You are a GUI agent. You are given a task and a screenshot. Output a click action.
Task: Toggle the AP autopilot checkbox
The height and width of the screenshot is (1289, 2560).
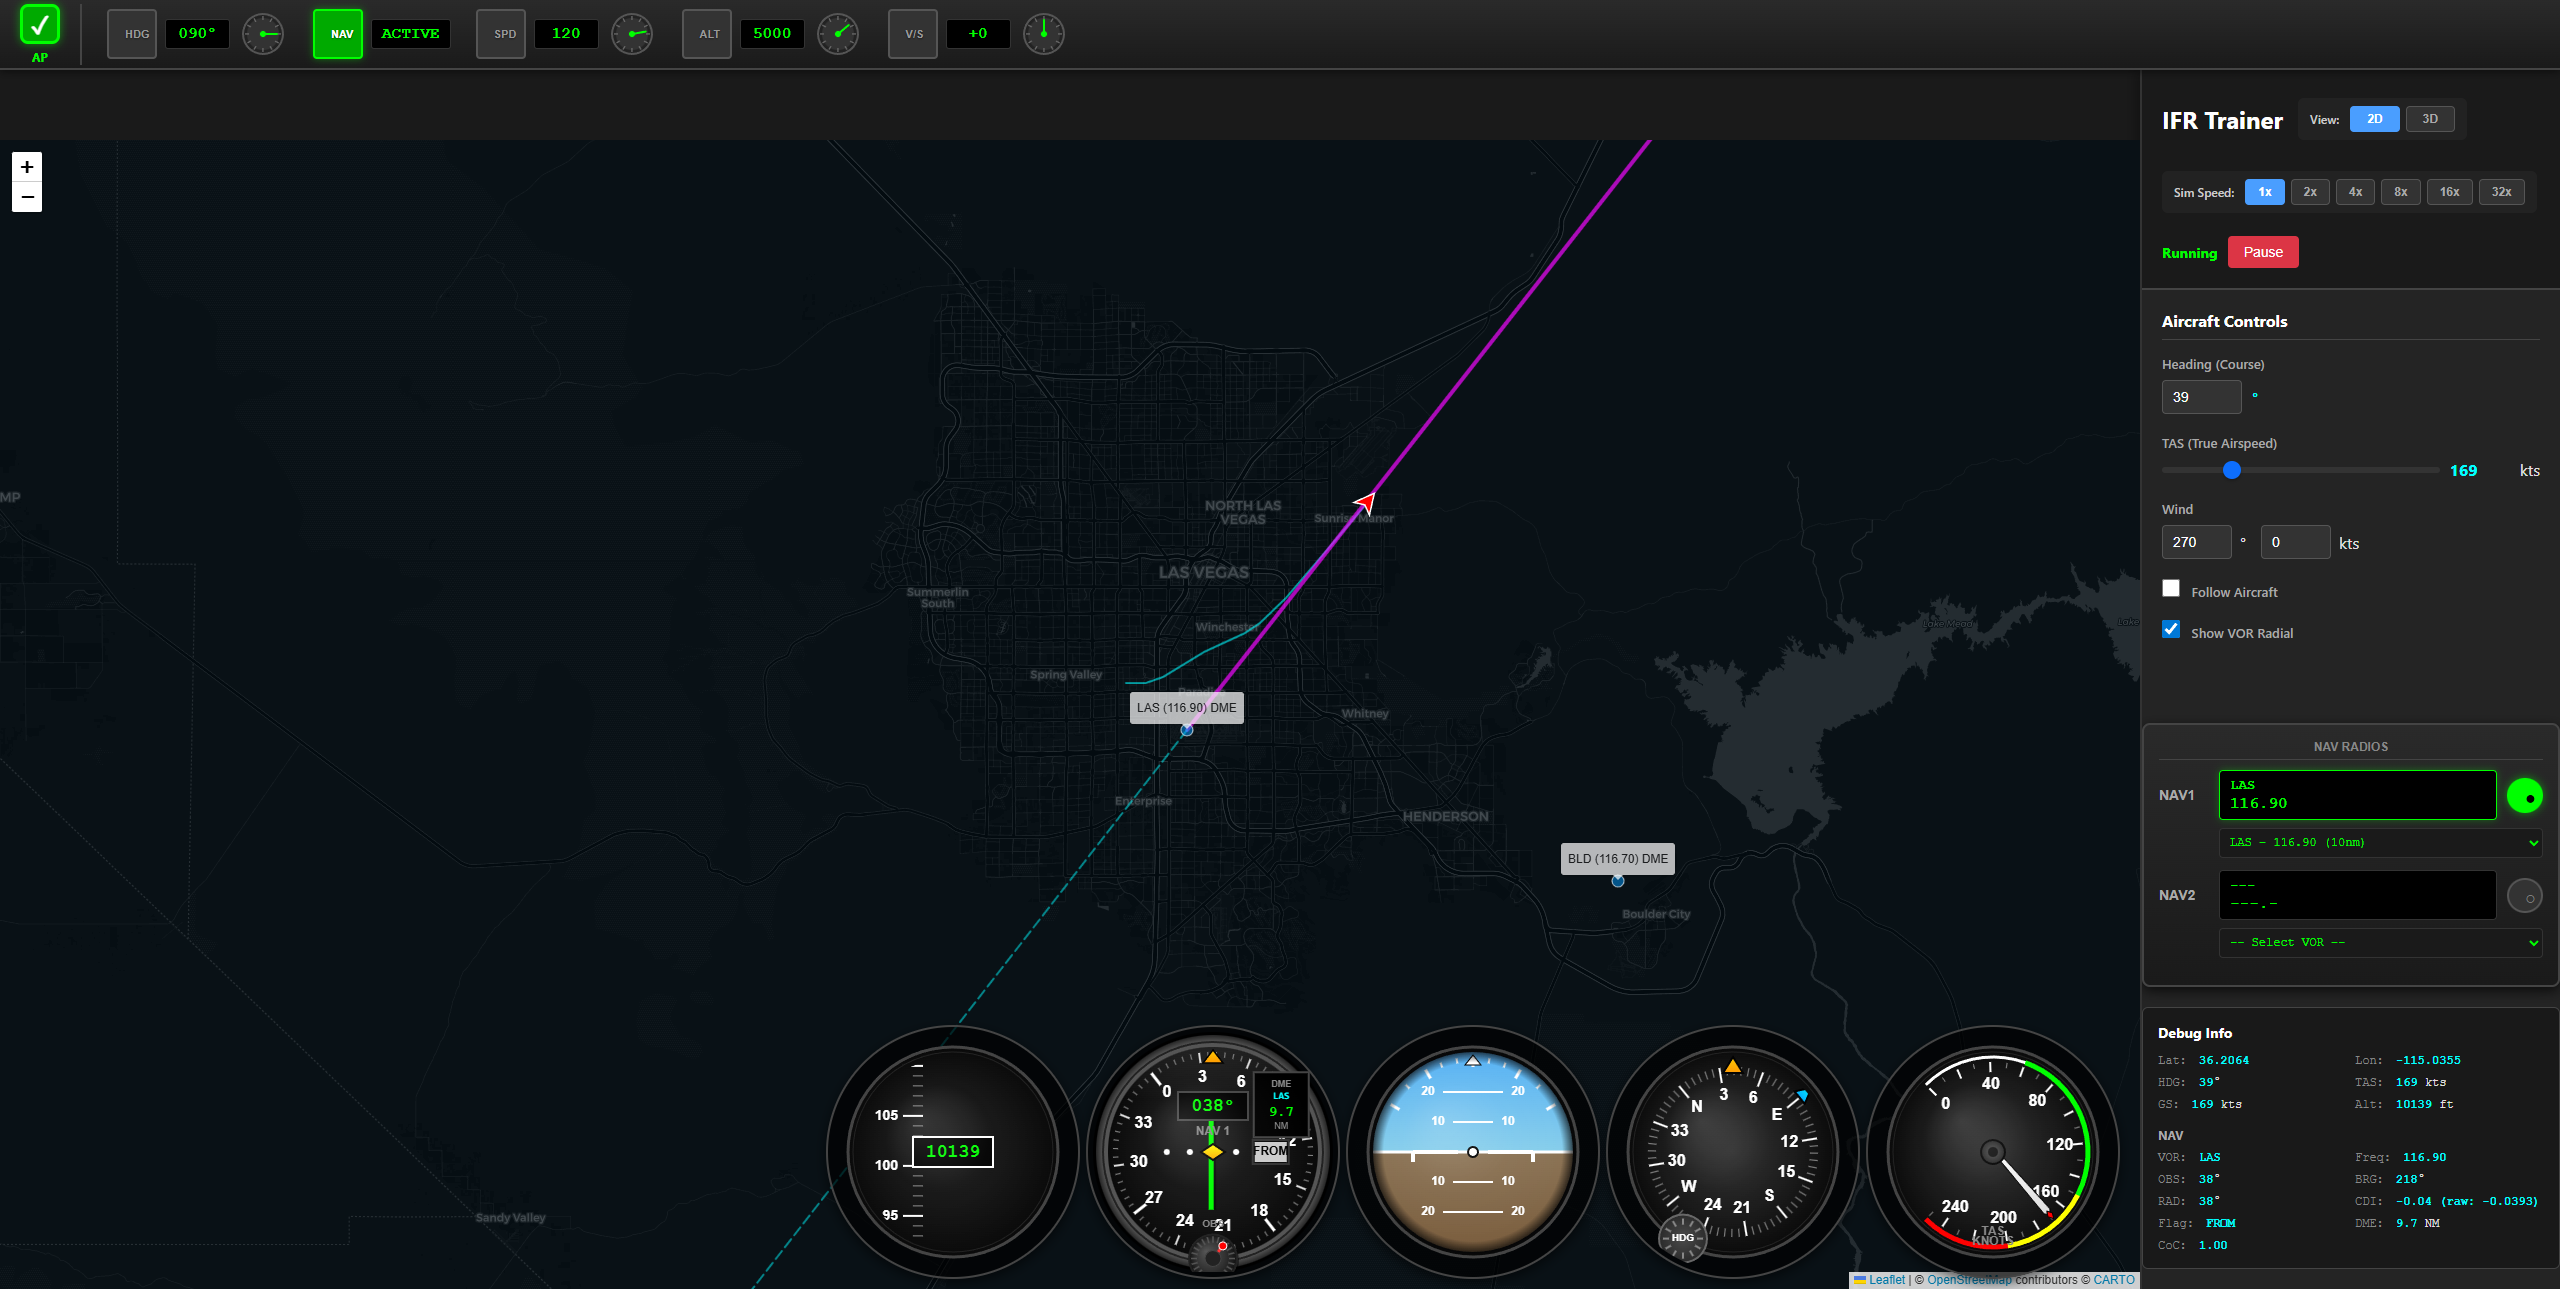(x=39, y=25)
